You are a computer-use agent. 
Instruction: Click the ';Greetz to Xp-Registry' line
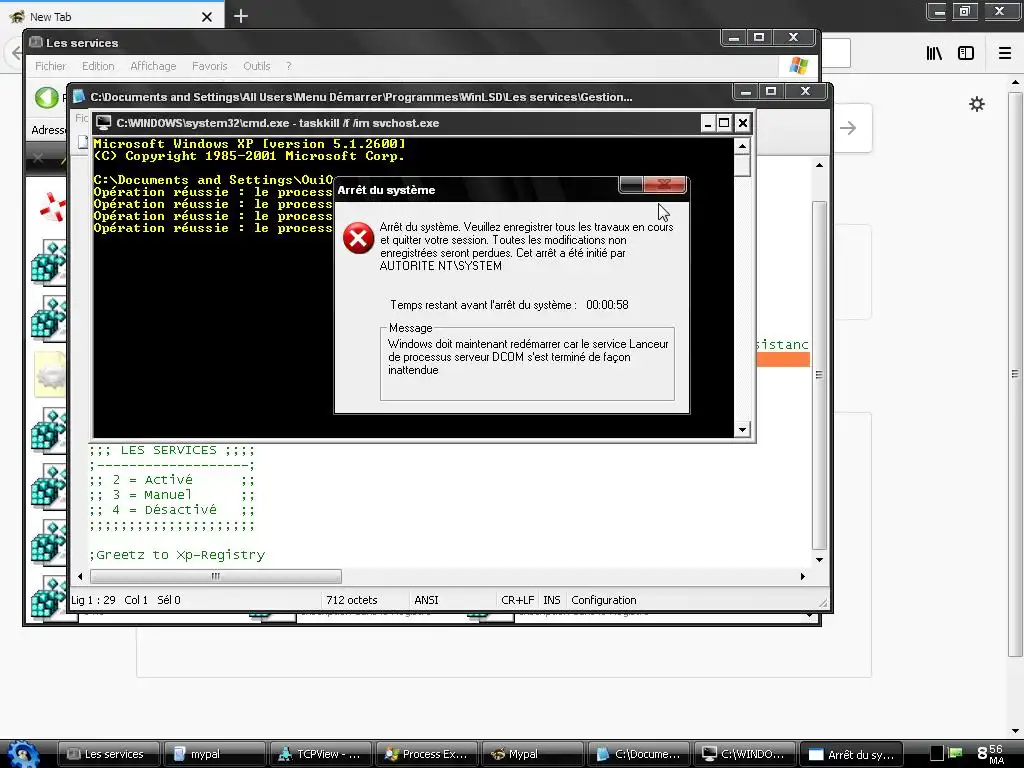[177, 555]
